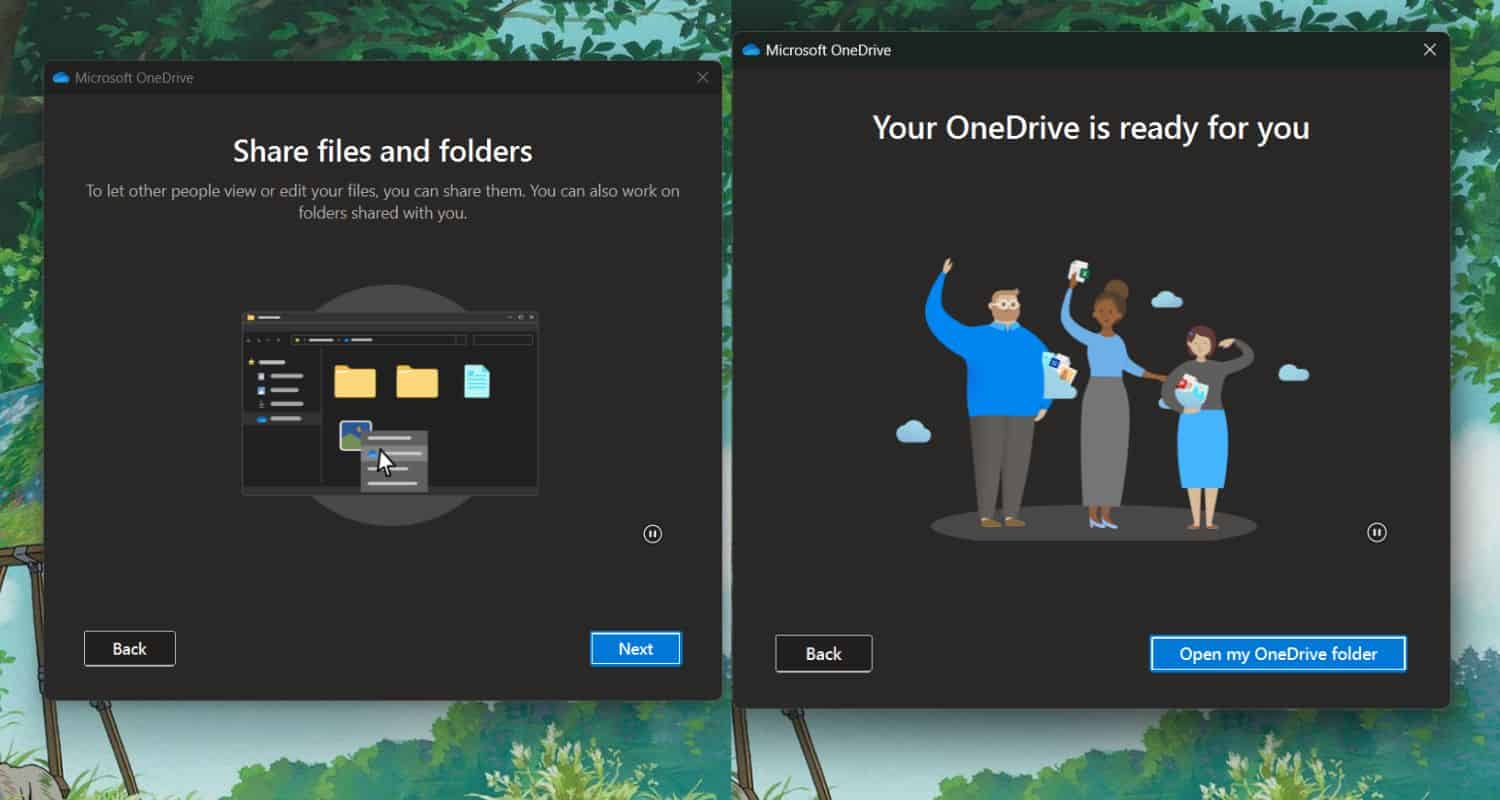Image resolution: width=1500 pixels, height=800 pixels.
Task: Click OneDrive cloud icon in left window title
Action: [61, 78]
